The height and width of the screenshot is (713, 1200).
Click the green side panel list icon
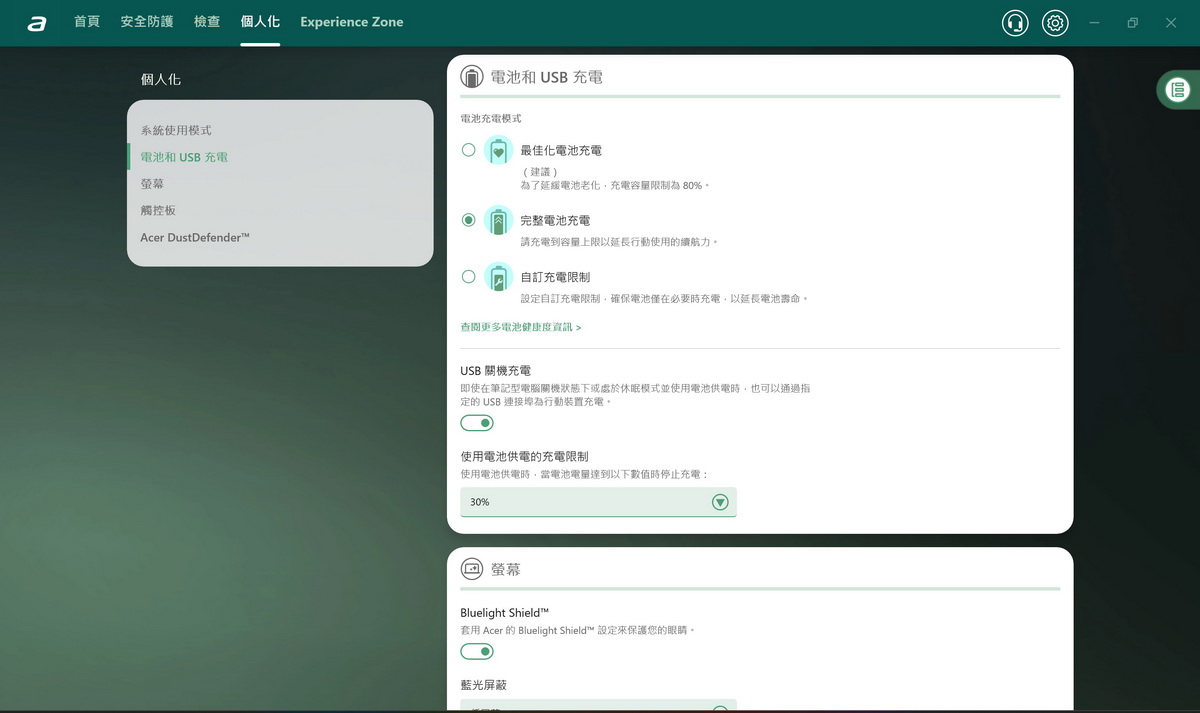point(1178,90)
